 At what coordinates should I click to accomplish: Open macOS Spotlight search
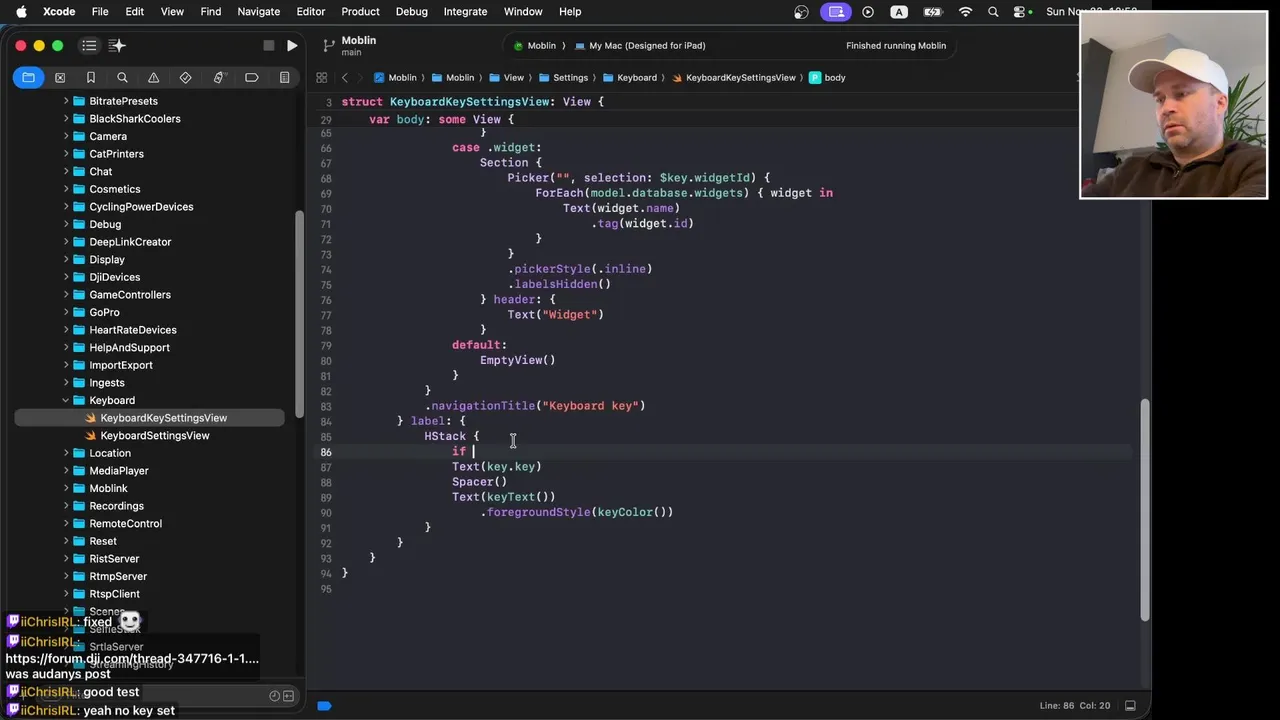(993, 12)
